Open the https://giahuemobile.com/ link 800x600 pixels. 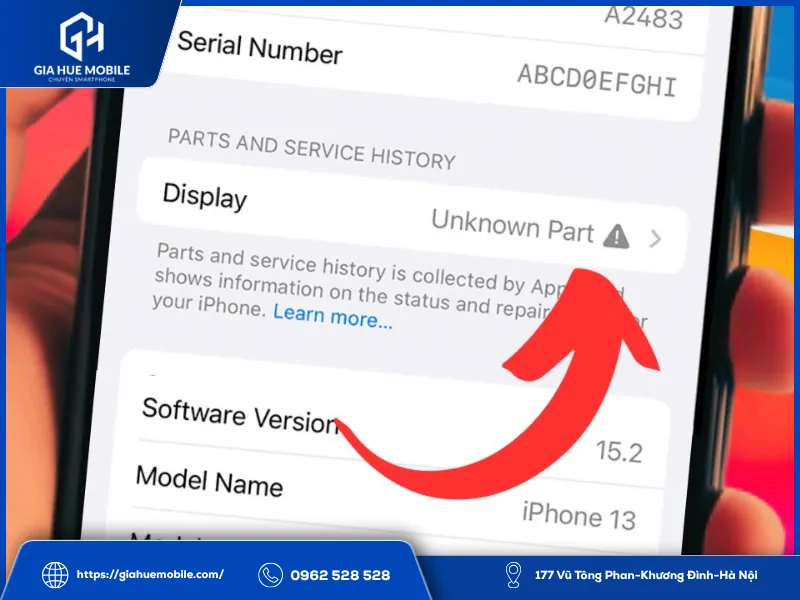(x=150, y=574)
